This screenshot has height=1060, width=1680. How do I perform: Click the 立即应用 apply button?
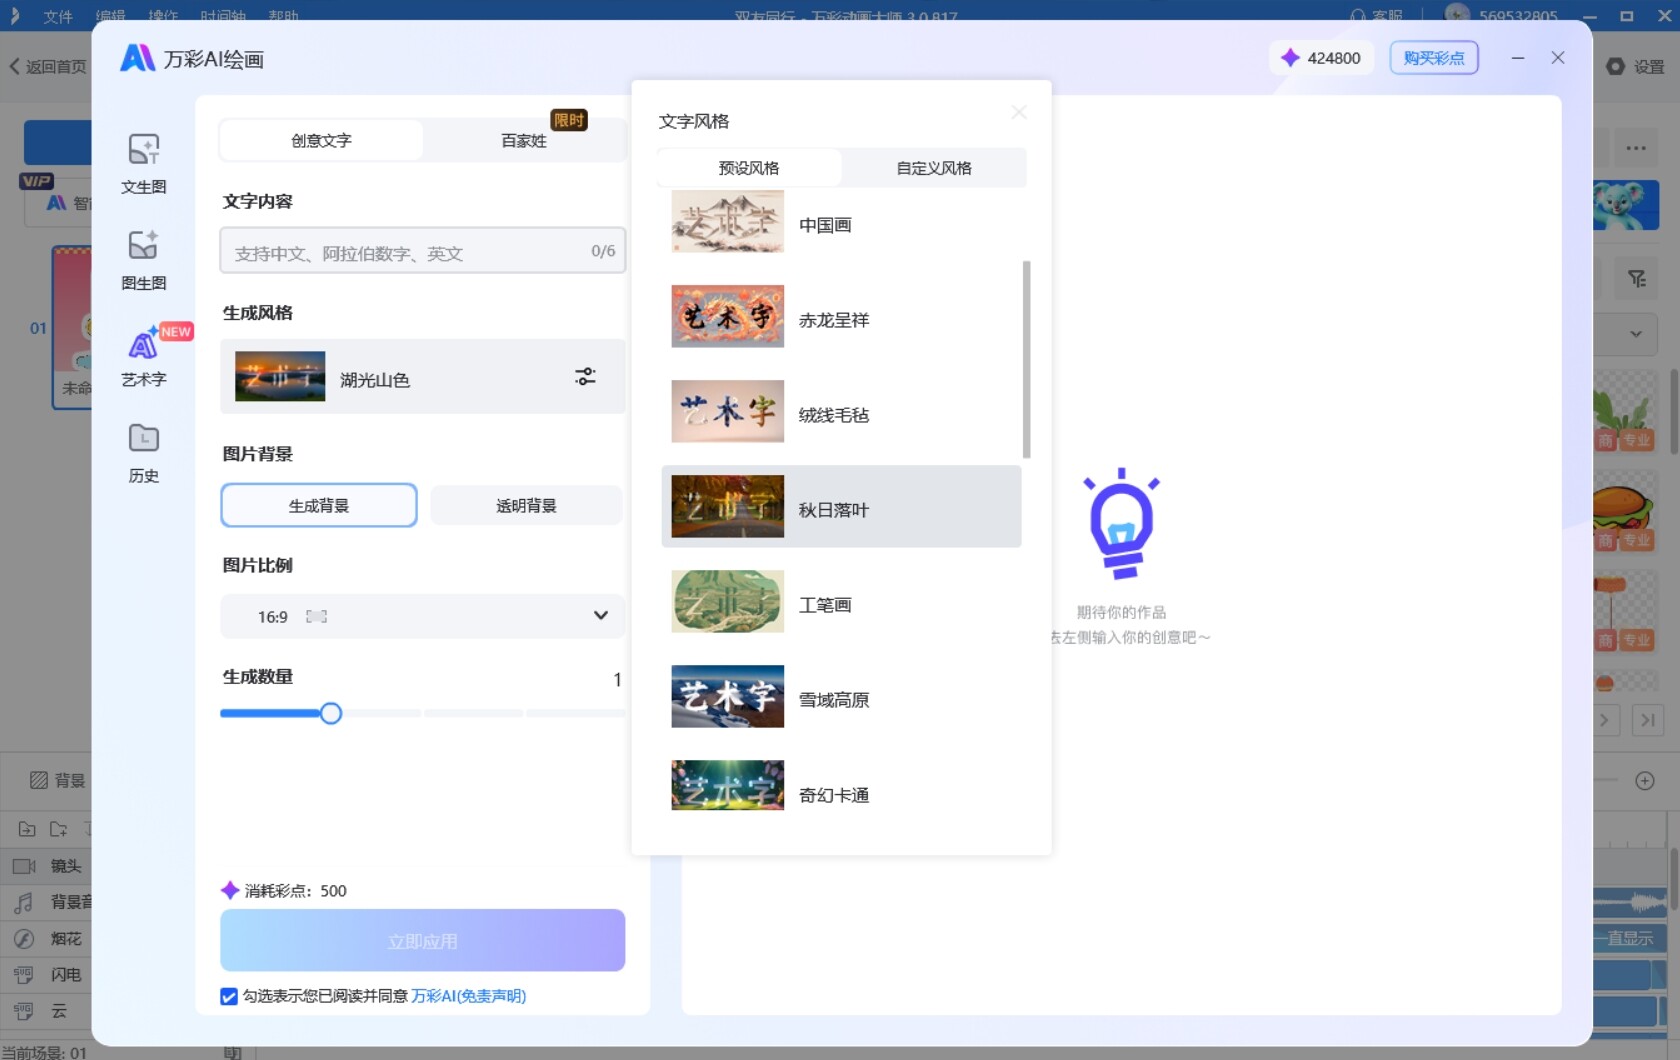(422, 940)
